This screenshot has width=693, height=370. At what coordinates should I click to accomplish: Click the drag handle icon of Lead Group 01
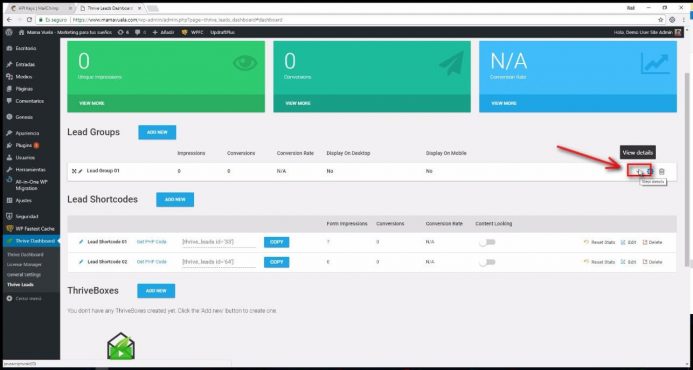(x=74, y=171)
